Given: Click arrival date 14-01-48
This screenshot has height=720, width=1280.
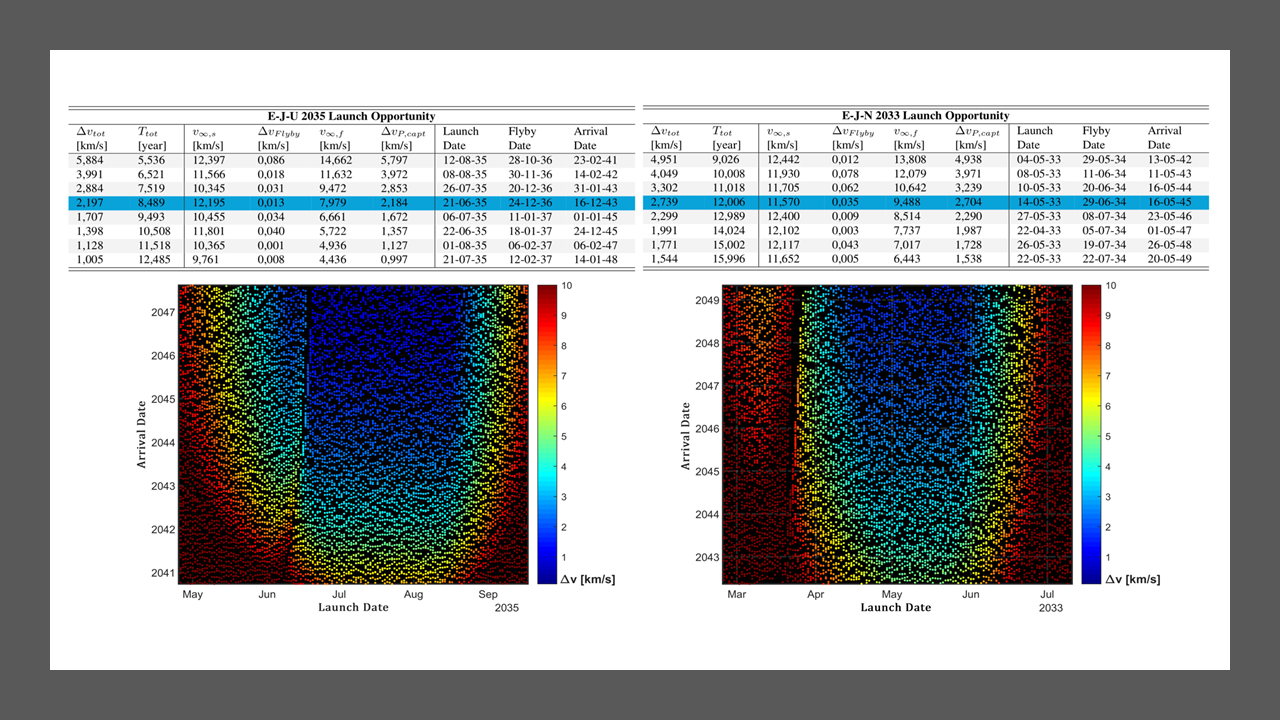Looking at the screenshot, I should (x=597, y=260).
